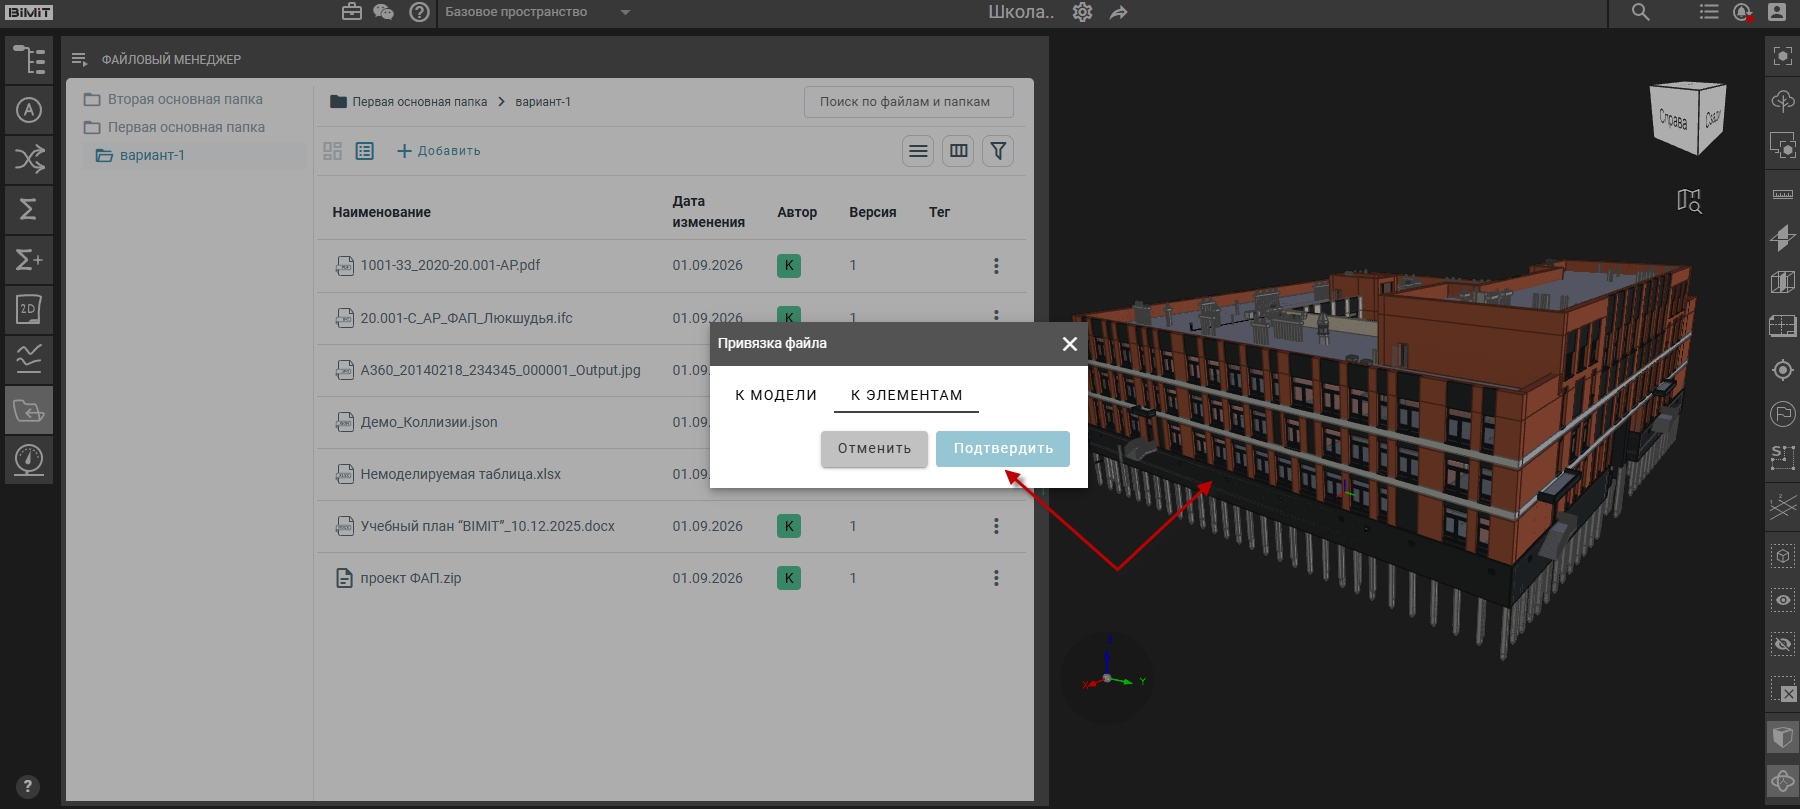Close the Привязка файла dialog
Image resolution: width=1800 pixels, height=809 pixels.
point(1070,344)
